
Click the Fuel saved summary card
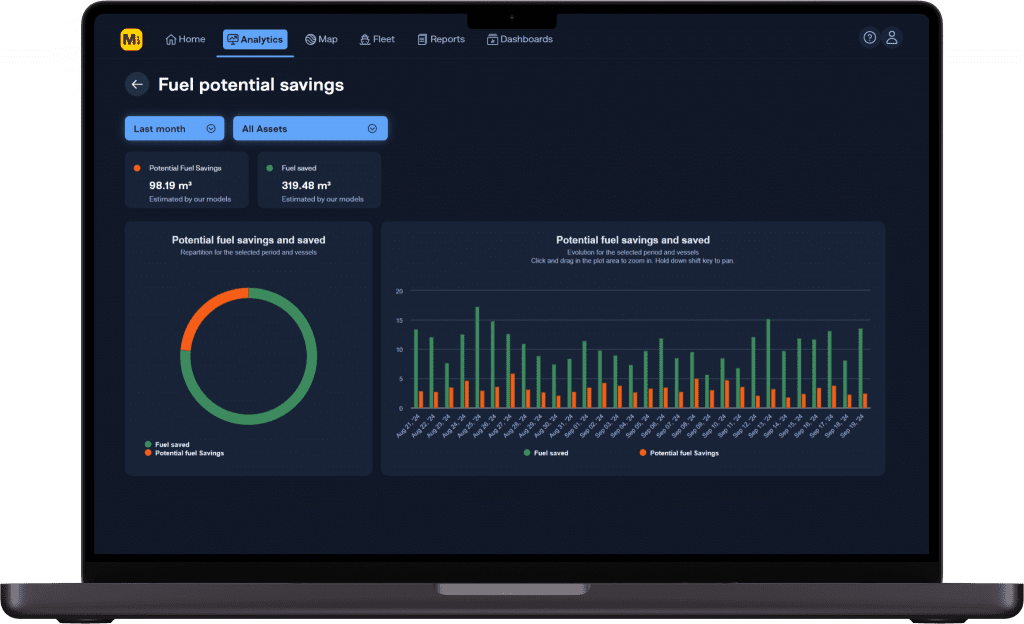(x=319, y=181)
